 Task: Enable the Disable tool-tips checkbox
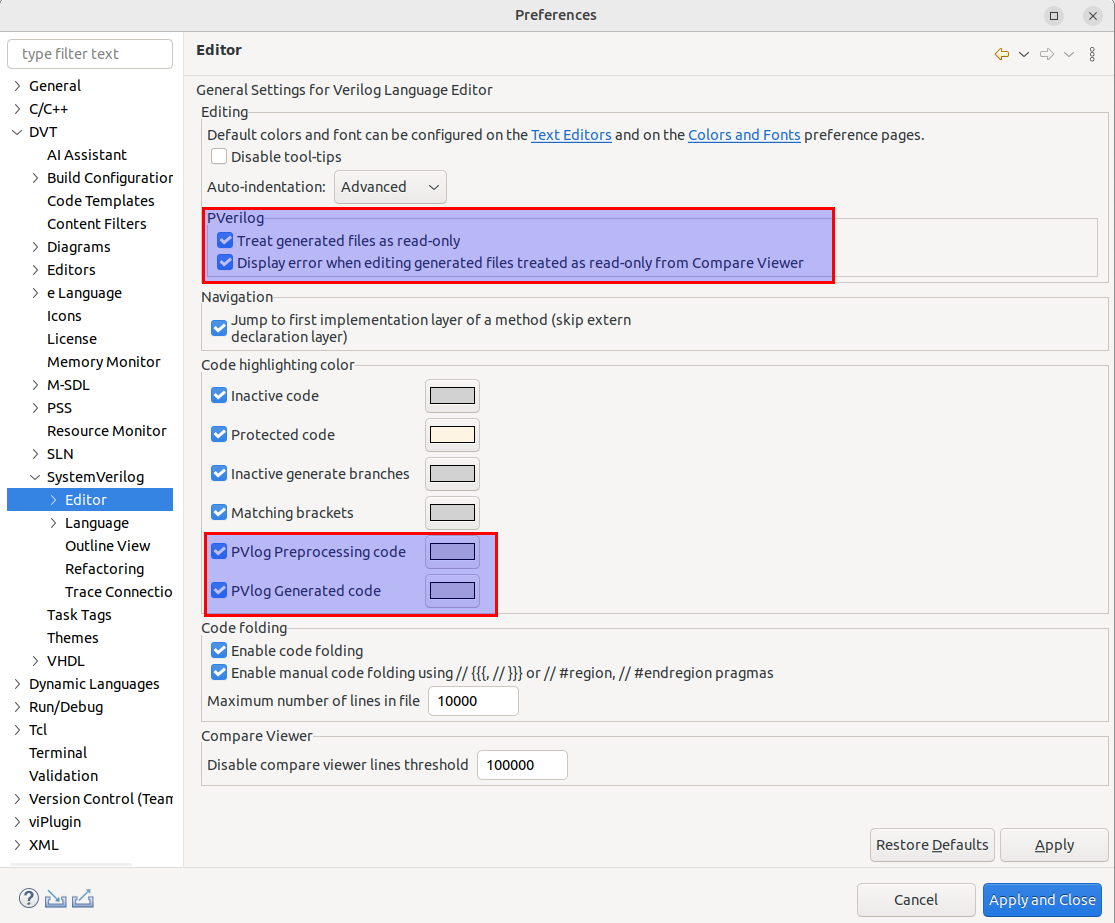[218, 156]
